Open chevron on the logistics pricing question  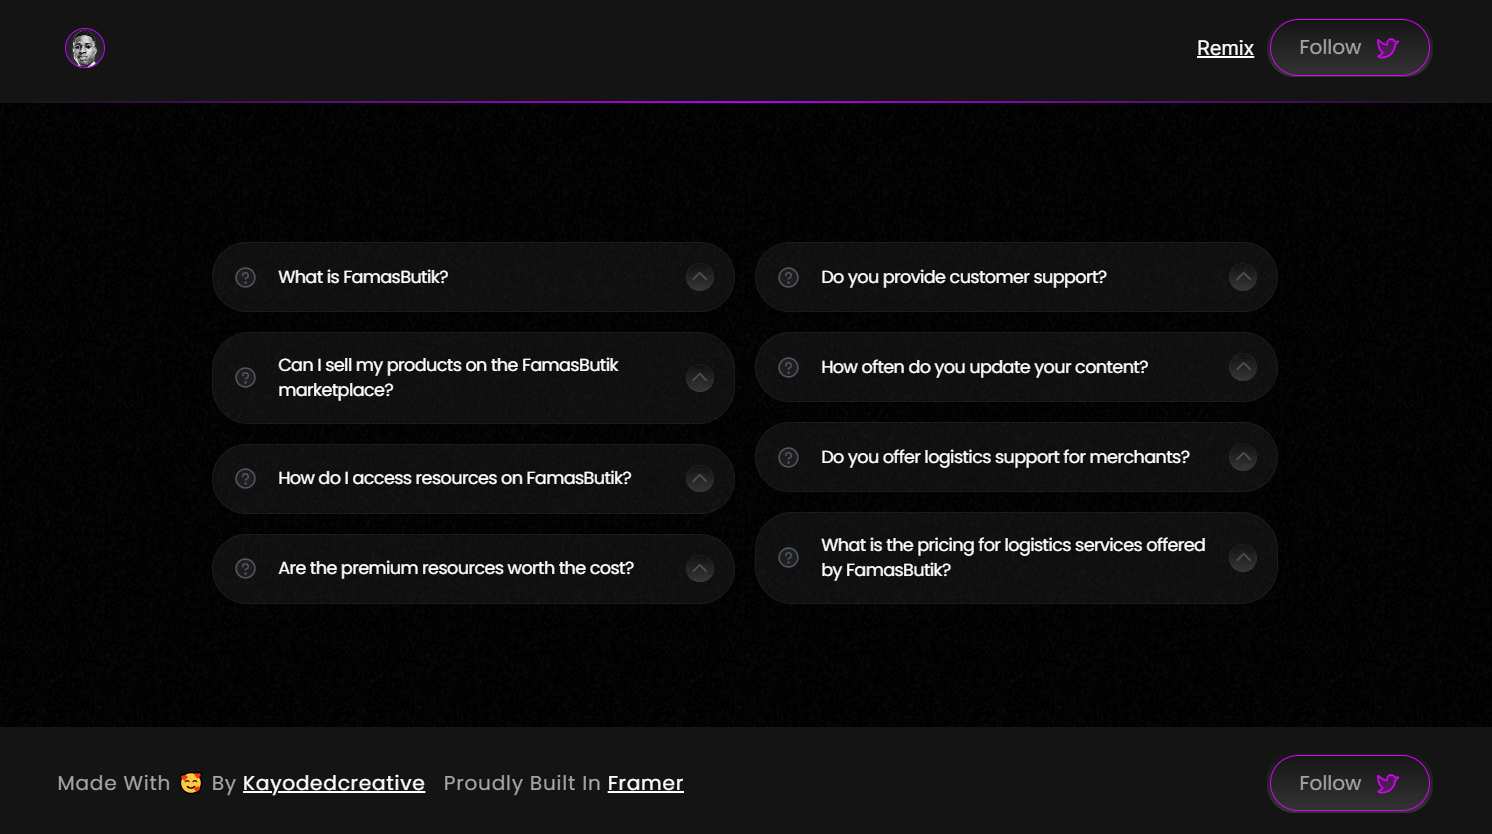point(1243,558)
